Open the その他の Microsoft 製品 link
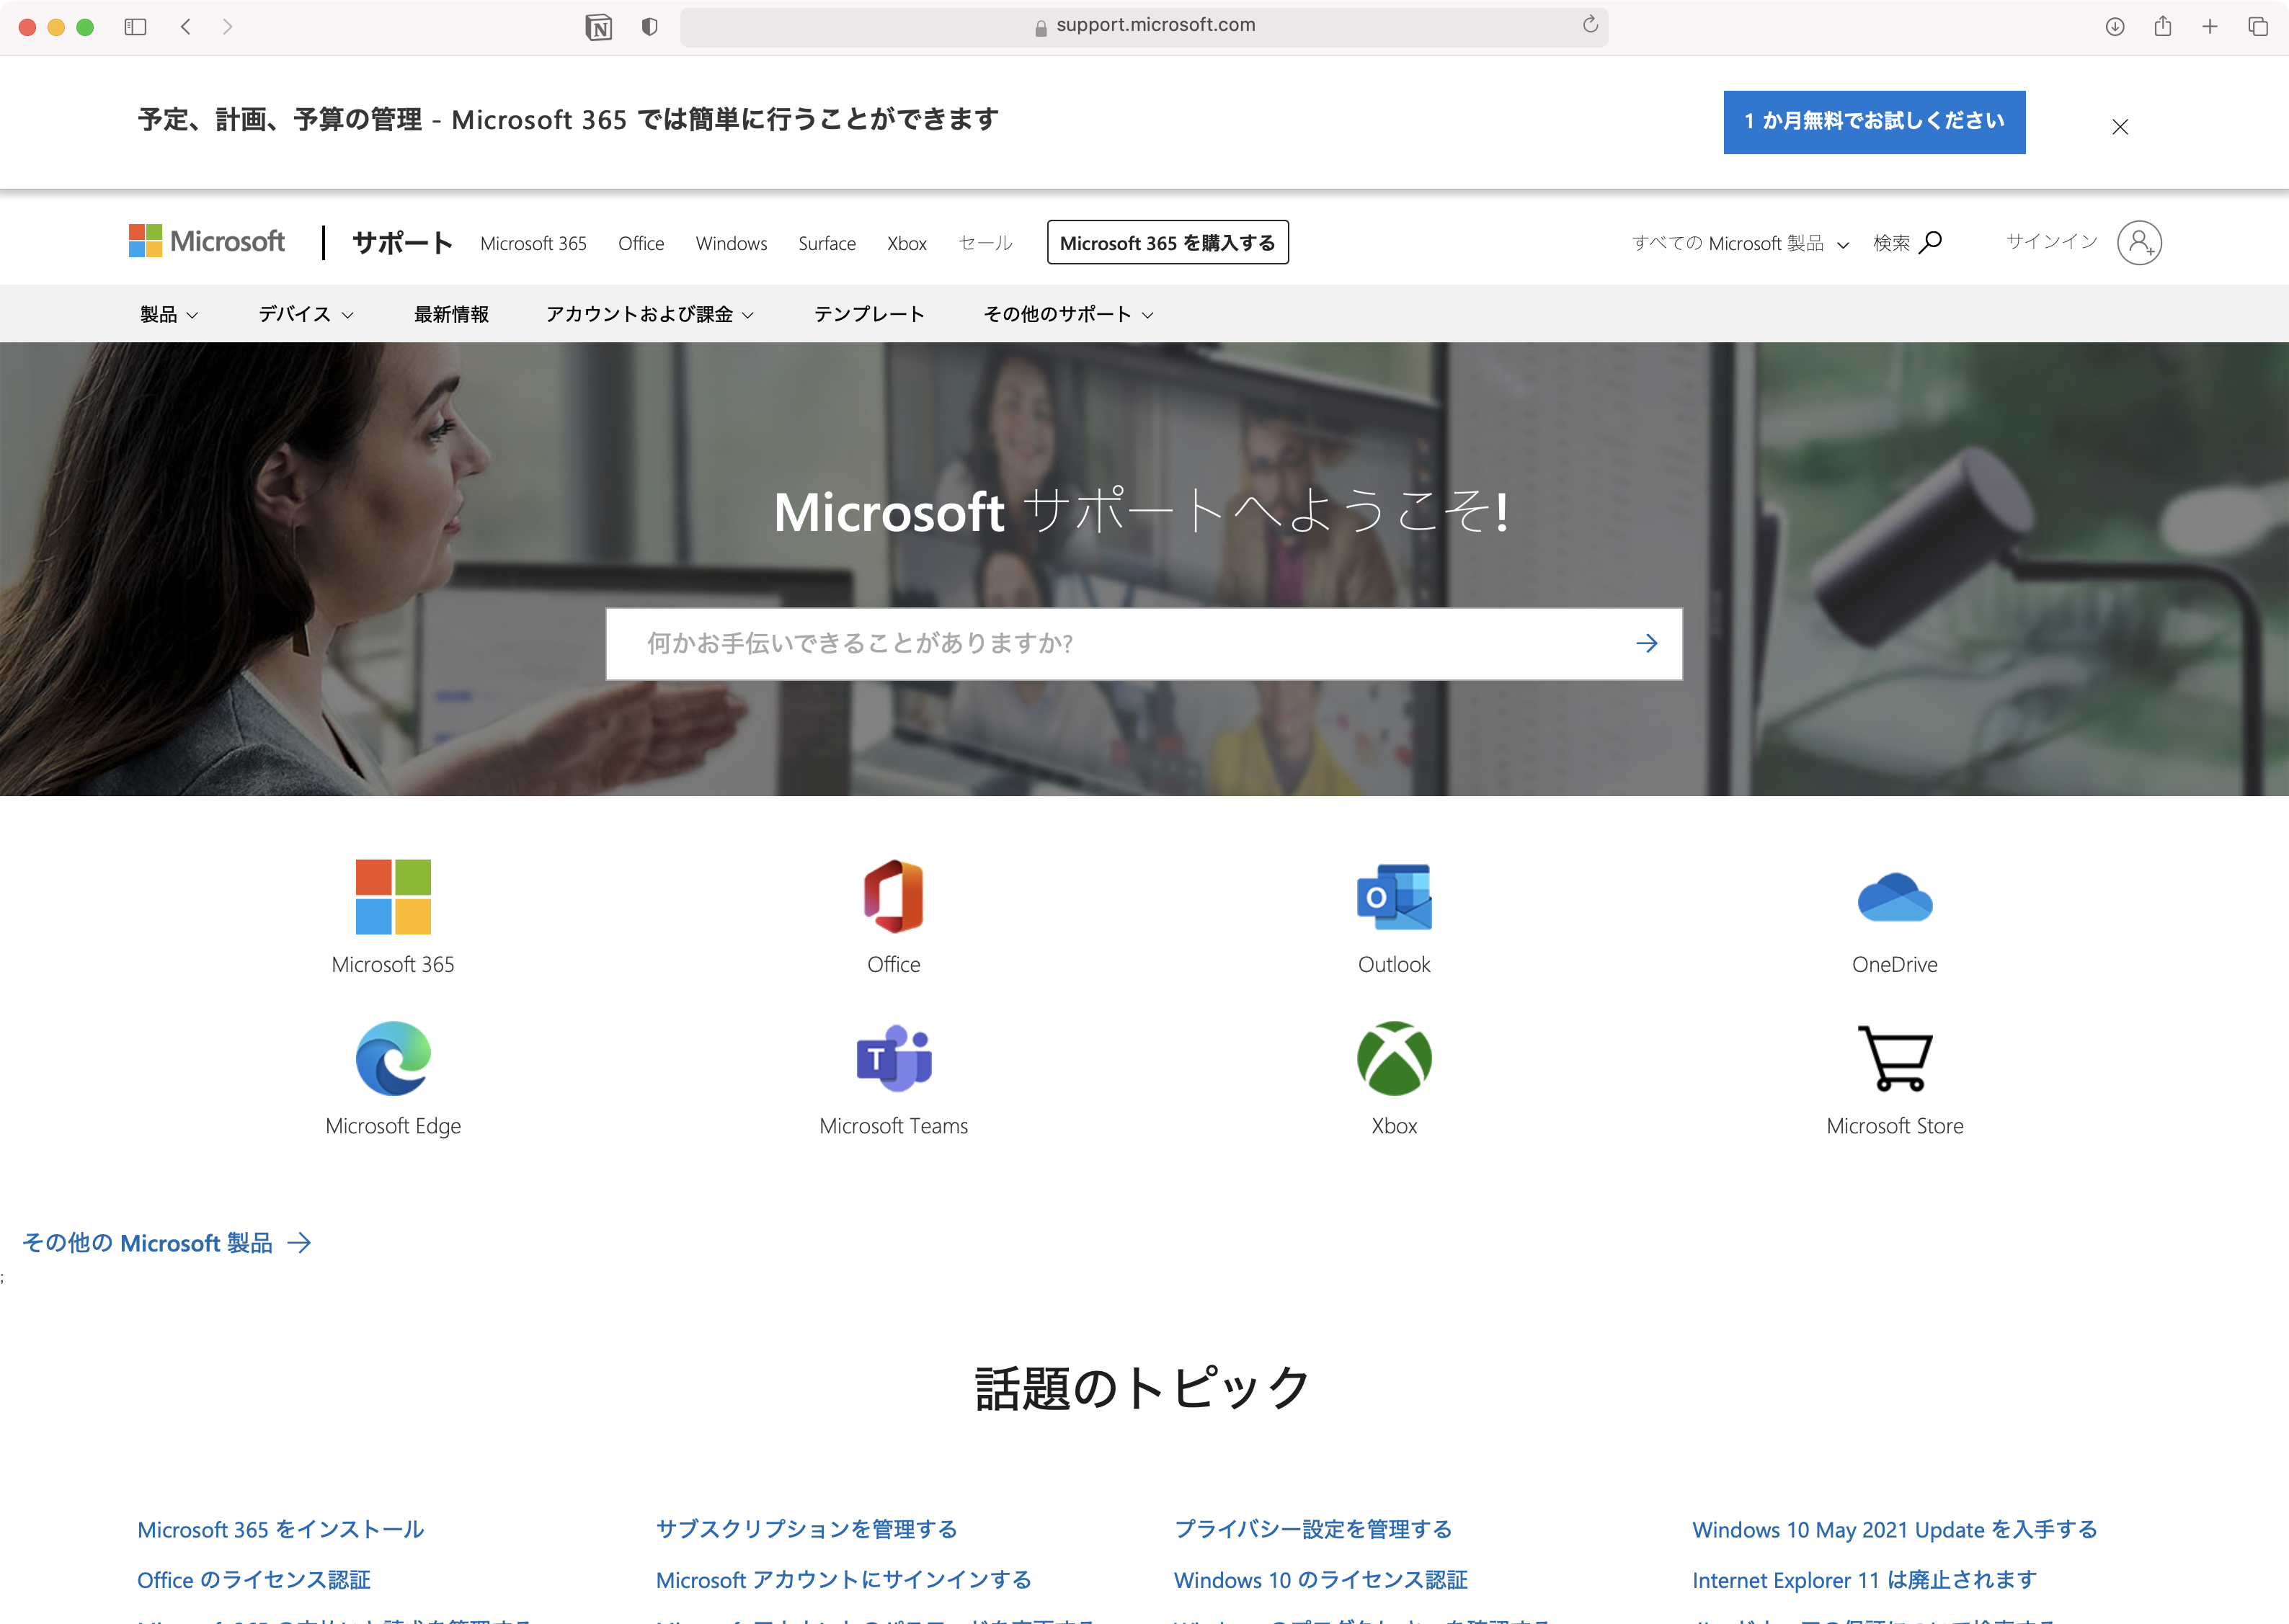2289x1624 pixels. coord(166,1242)
